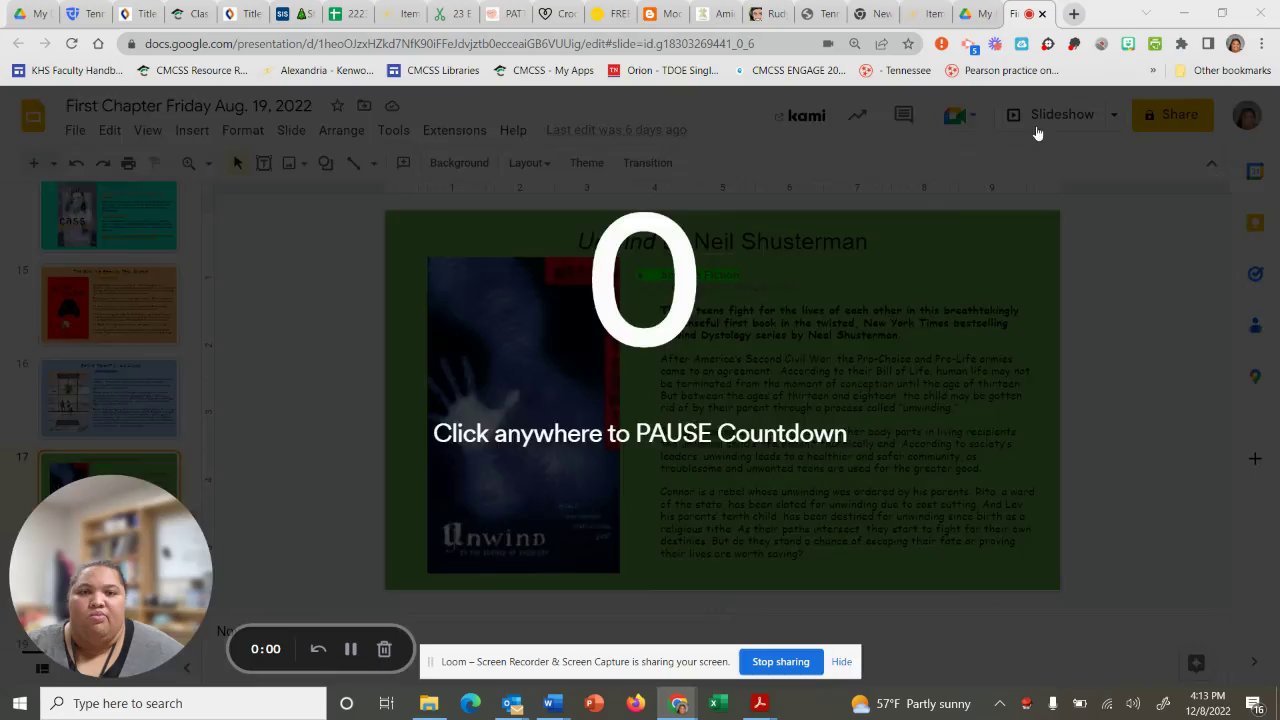Check cloud document status icon
Viewport: 1280px width, 720px height.
pyautogui.click(x=392, y=106)
